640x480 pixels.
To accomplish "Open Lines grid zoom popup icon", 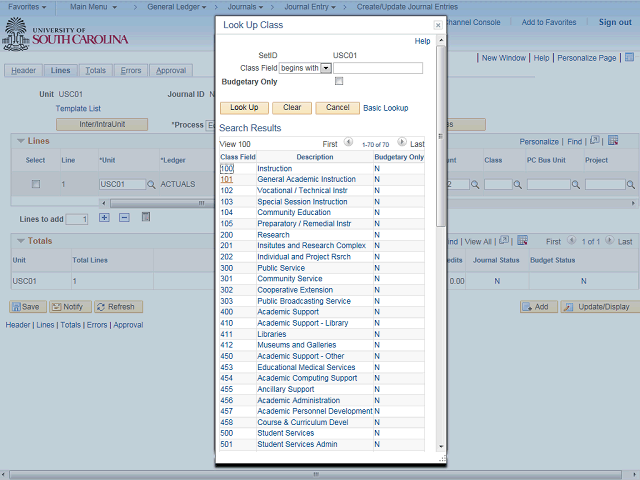I will click(595, 140).
